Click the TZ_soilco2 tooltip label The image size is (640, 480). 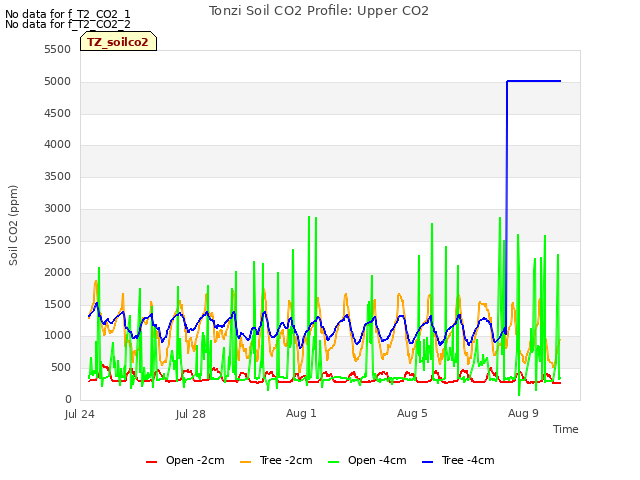coord(118,42)
